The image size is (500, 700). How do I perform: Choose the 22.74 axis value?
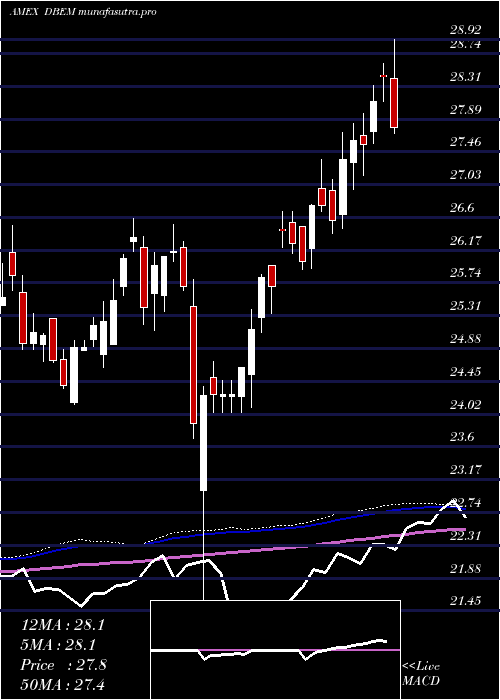click(466, 503)
